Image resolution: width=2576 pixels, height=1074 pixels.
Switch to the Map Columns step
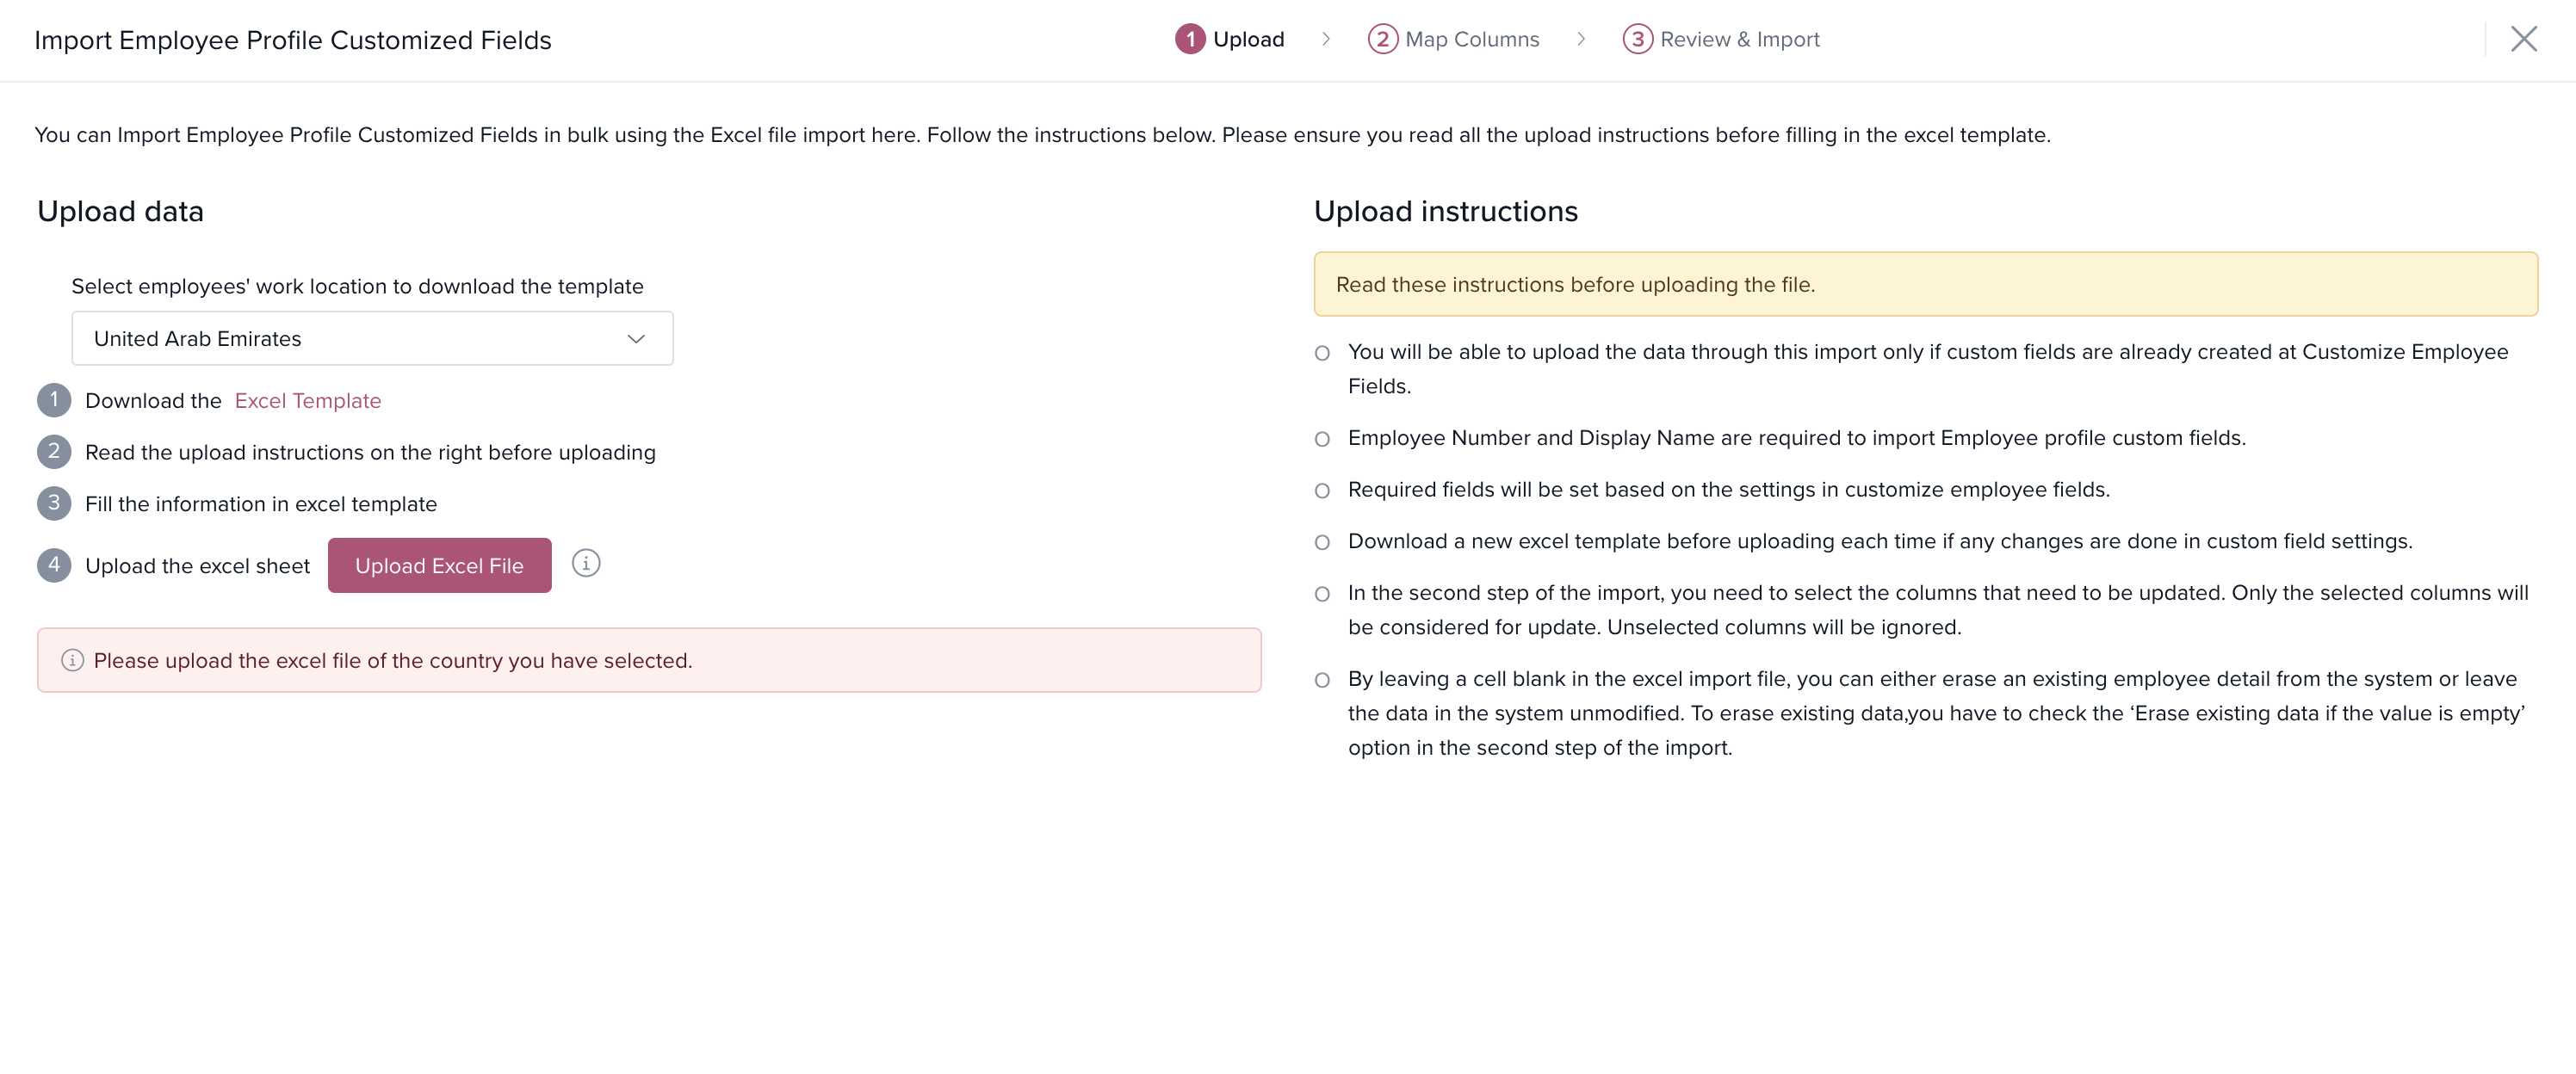pos(1472,39)
